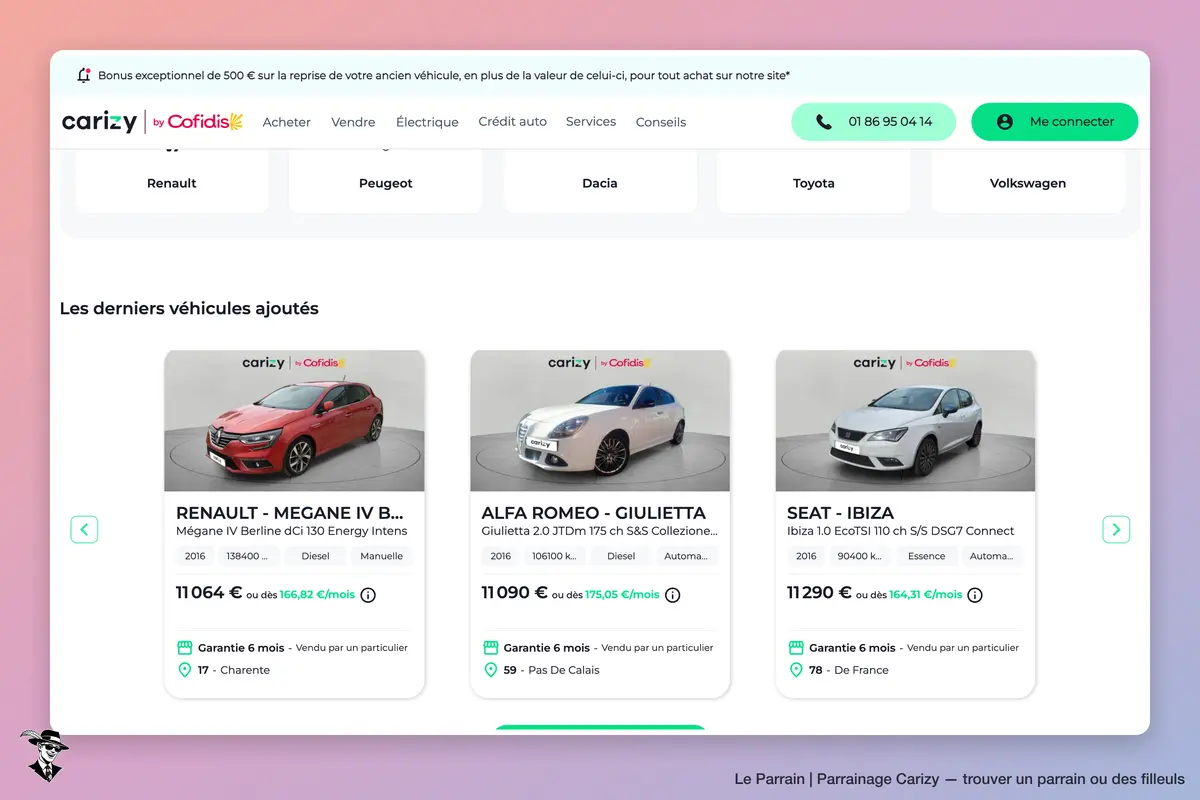
Task: Select the Toyota brand card
Action: click(x=814, y=181)
